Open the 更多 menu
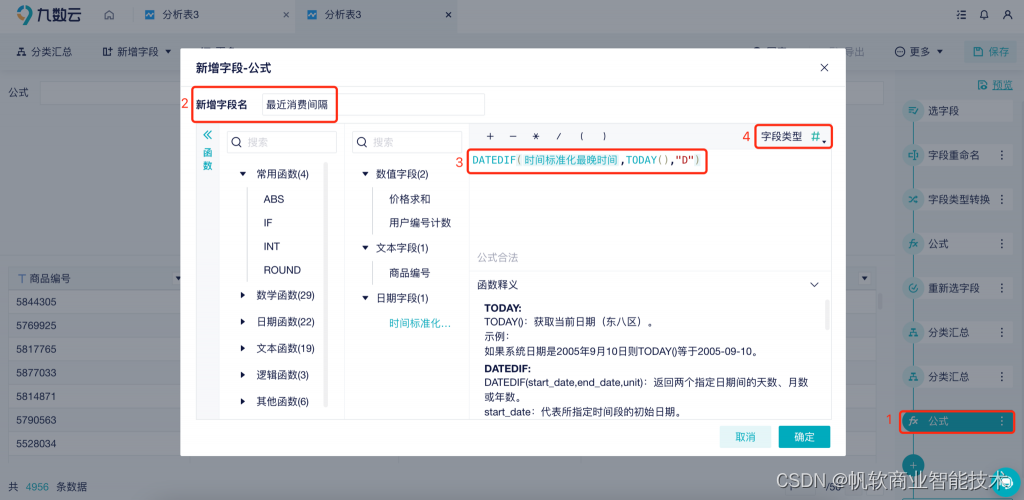The width and height of the screenshot is (1024, 500). (919, 52)
